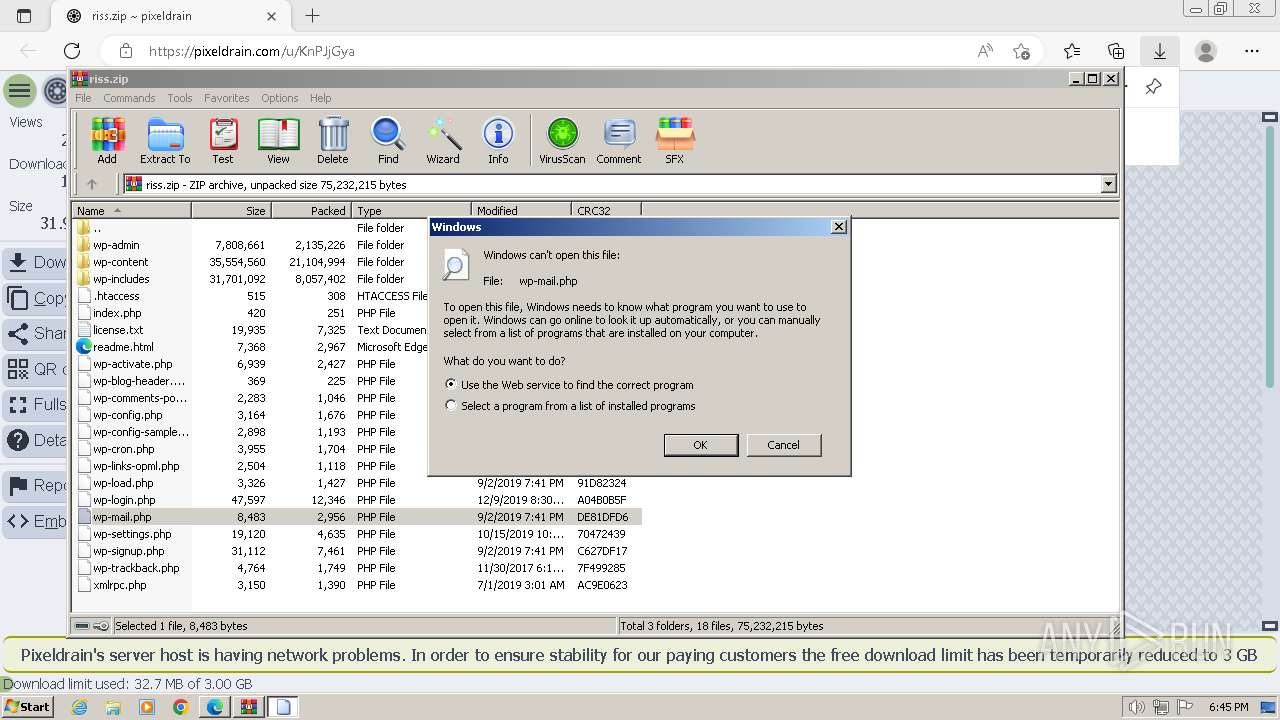Click the Start button
1280x720 pixels.
[x=28, y=707]
